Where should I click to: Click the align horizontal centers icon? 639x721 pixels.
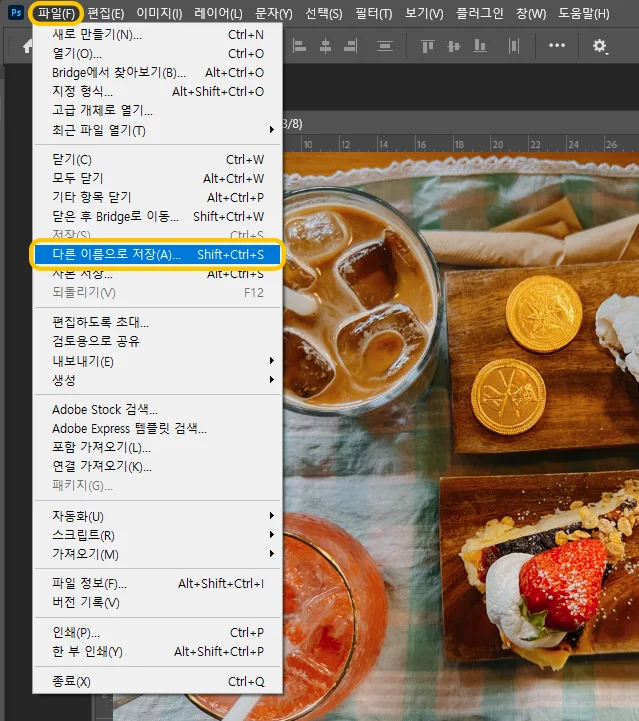point(325,46)
